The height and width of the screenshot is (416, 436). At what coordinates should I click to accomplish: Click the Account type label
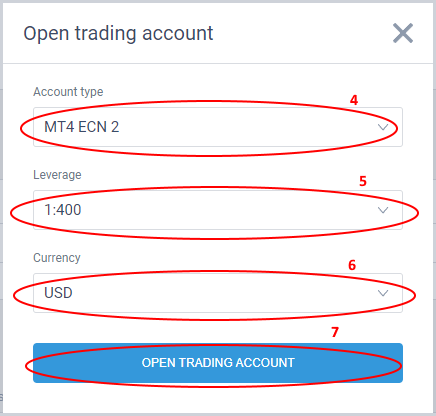coord(68,92)
